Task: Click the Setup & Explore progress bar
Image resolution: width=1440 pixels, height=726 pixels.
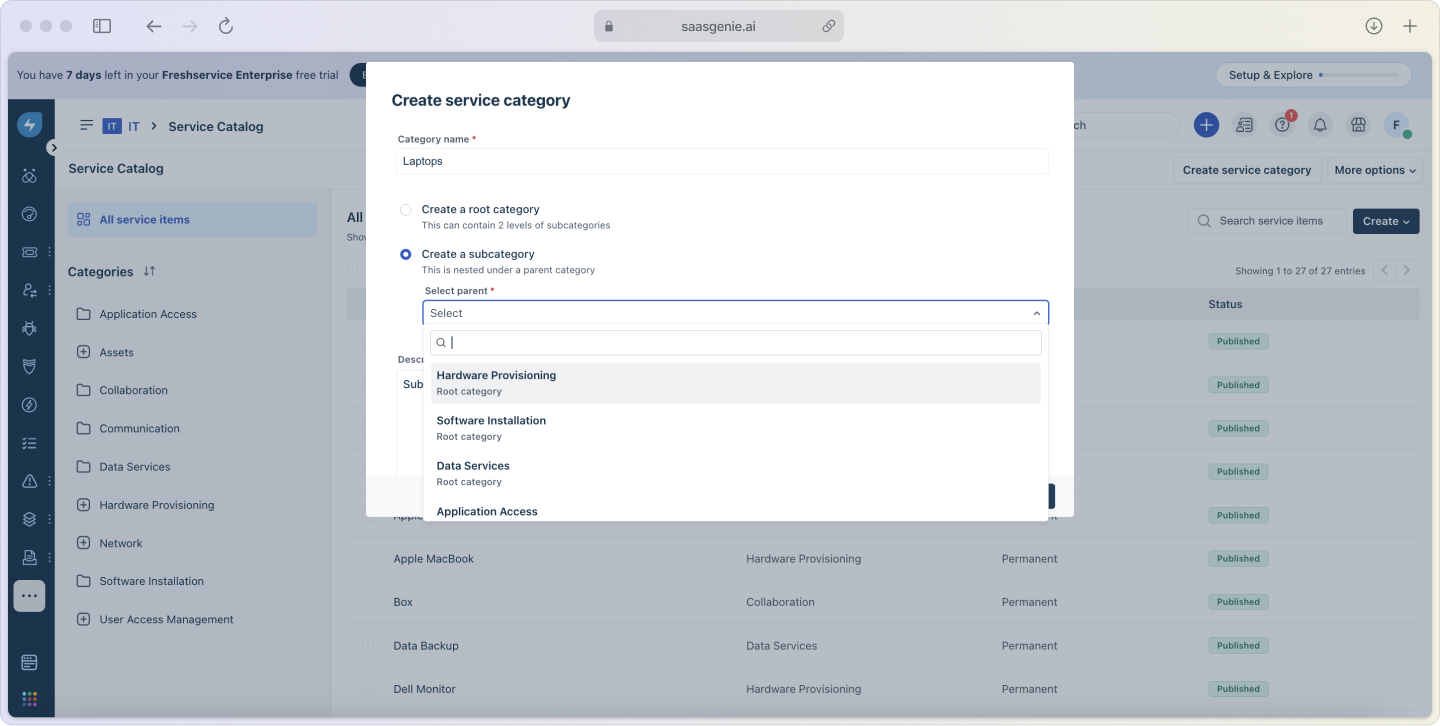Action: (1313, 74)
